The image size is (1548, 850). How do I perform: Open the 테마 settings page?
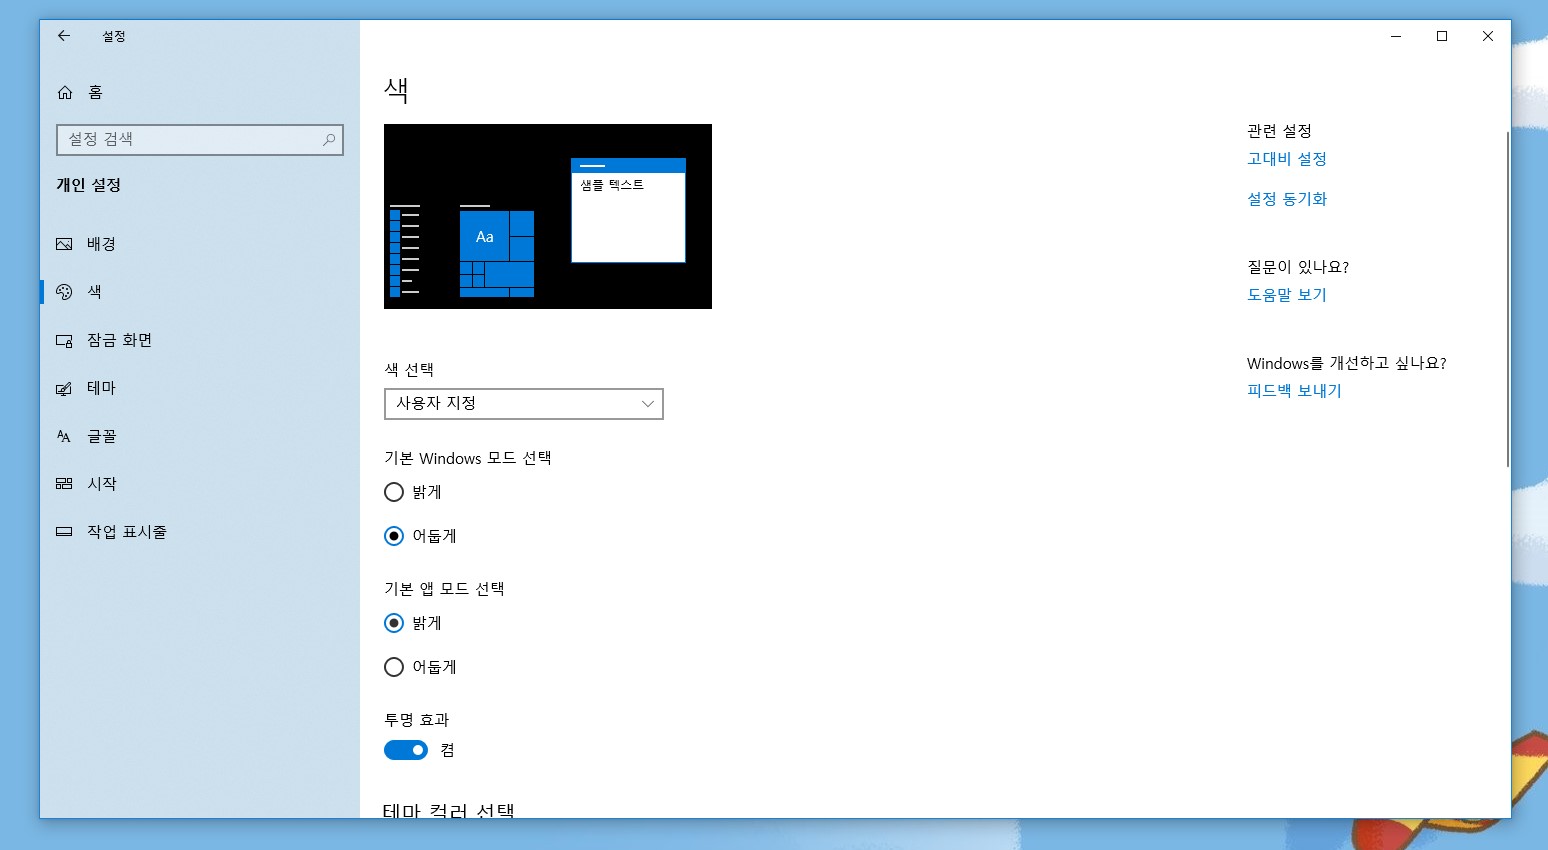tap(200, 388)
